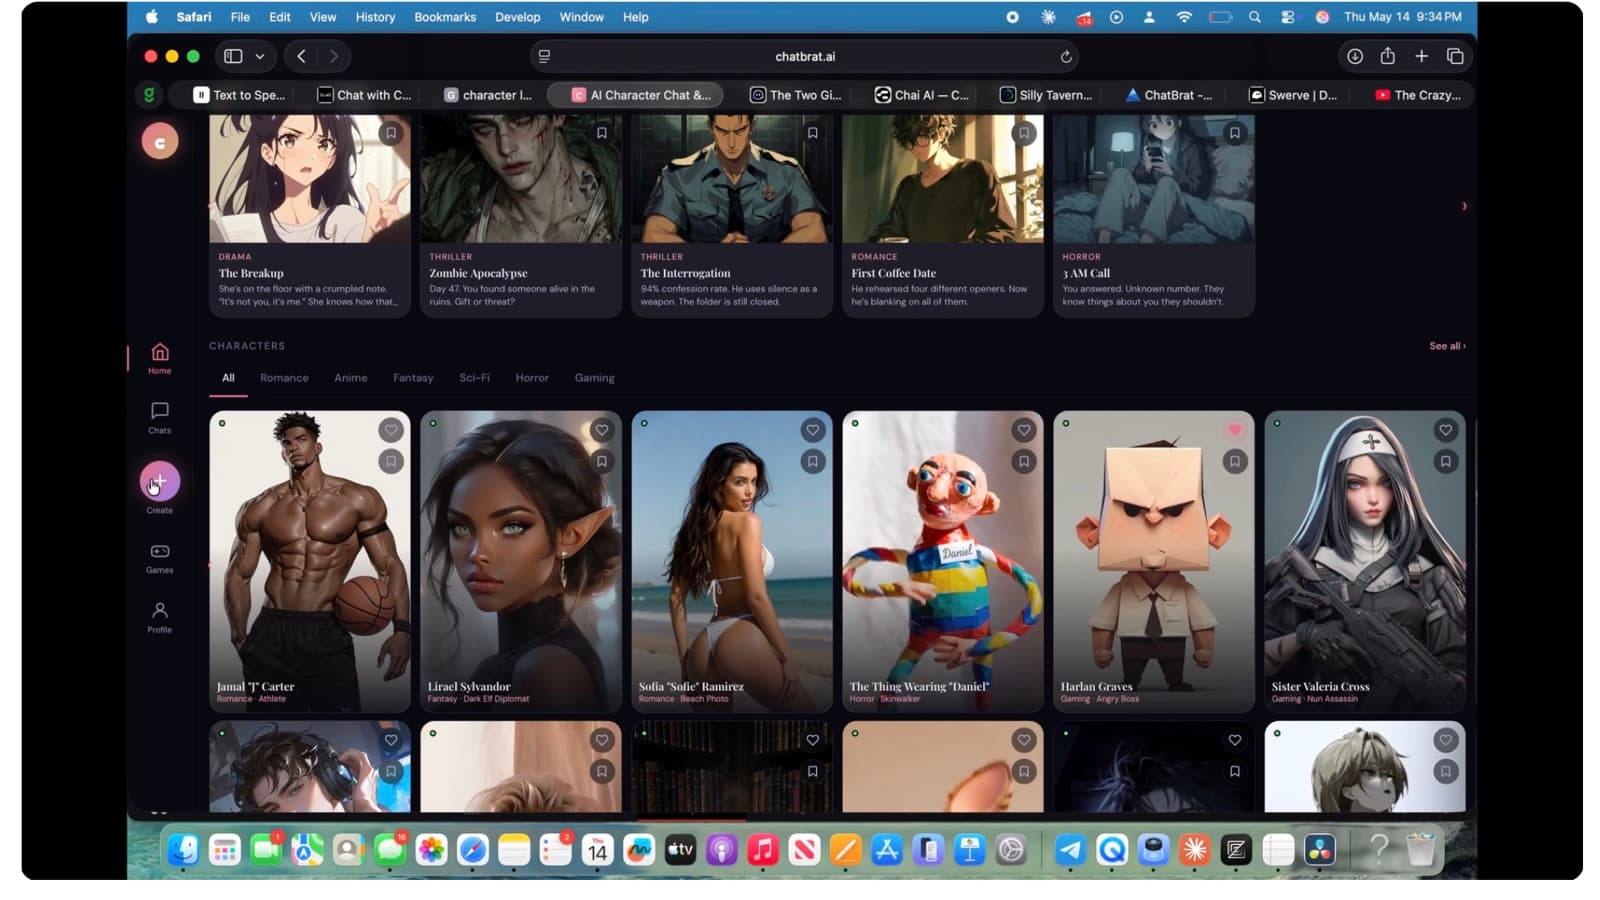The image size is (1600, 900).
Task: Open the Bookmarks menu in menu bar
Action: pos(445,17)
